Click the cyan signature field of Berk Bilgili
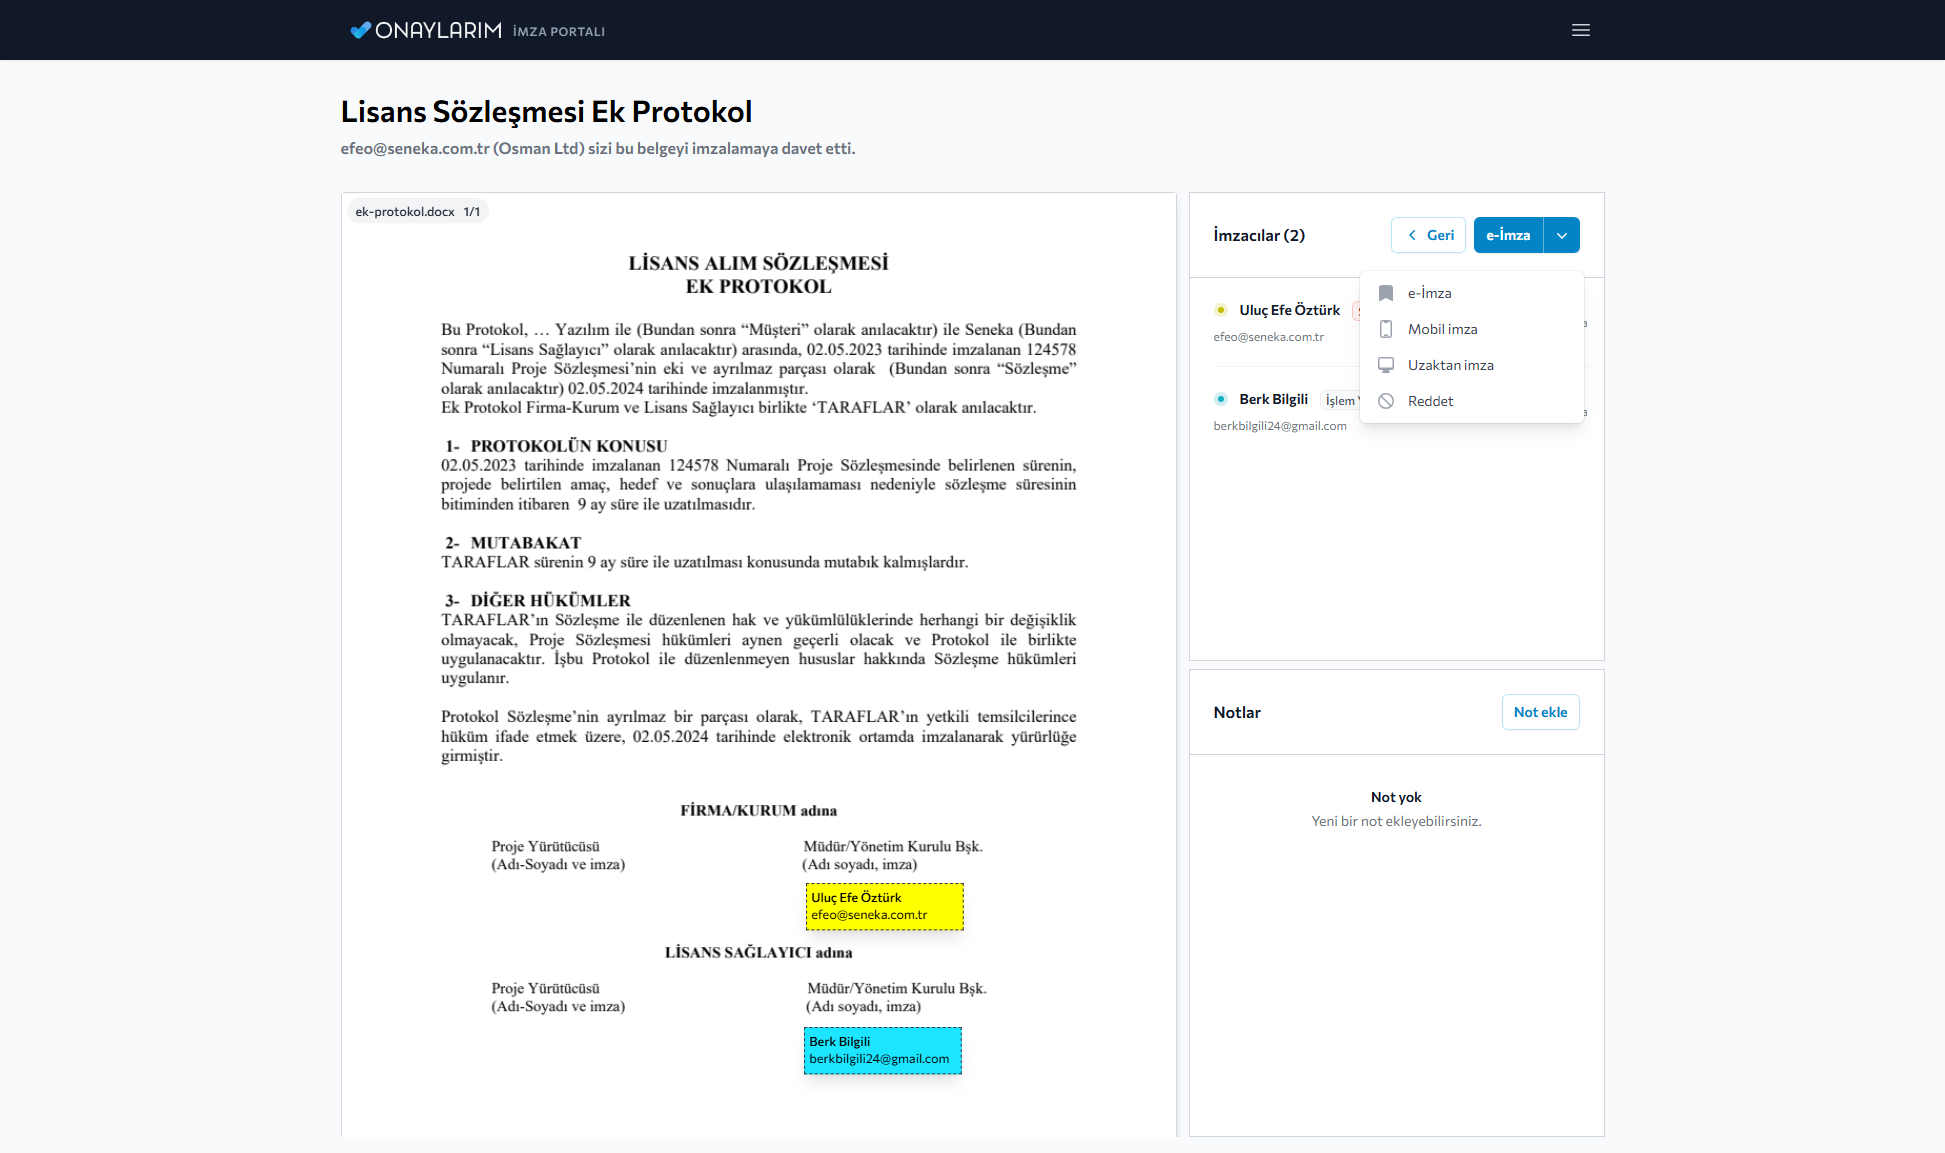The image size is (1945, 1153). tap(882, 1050)
